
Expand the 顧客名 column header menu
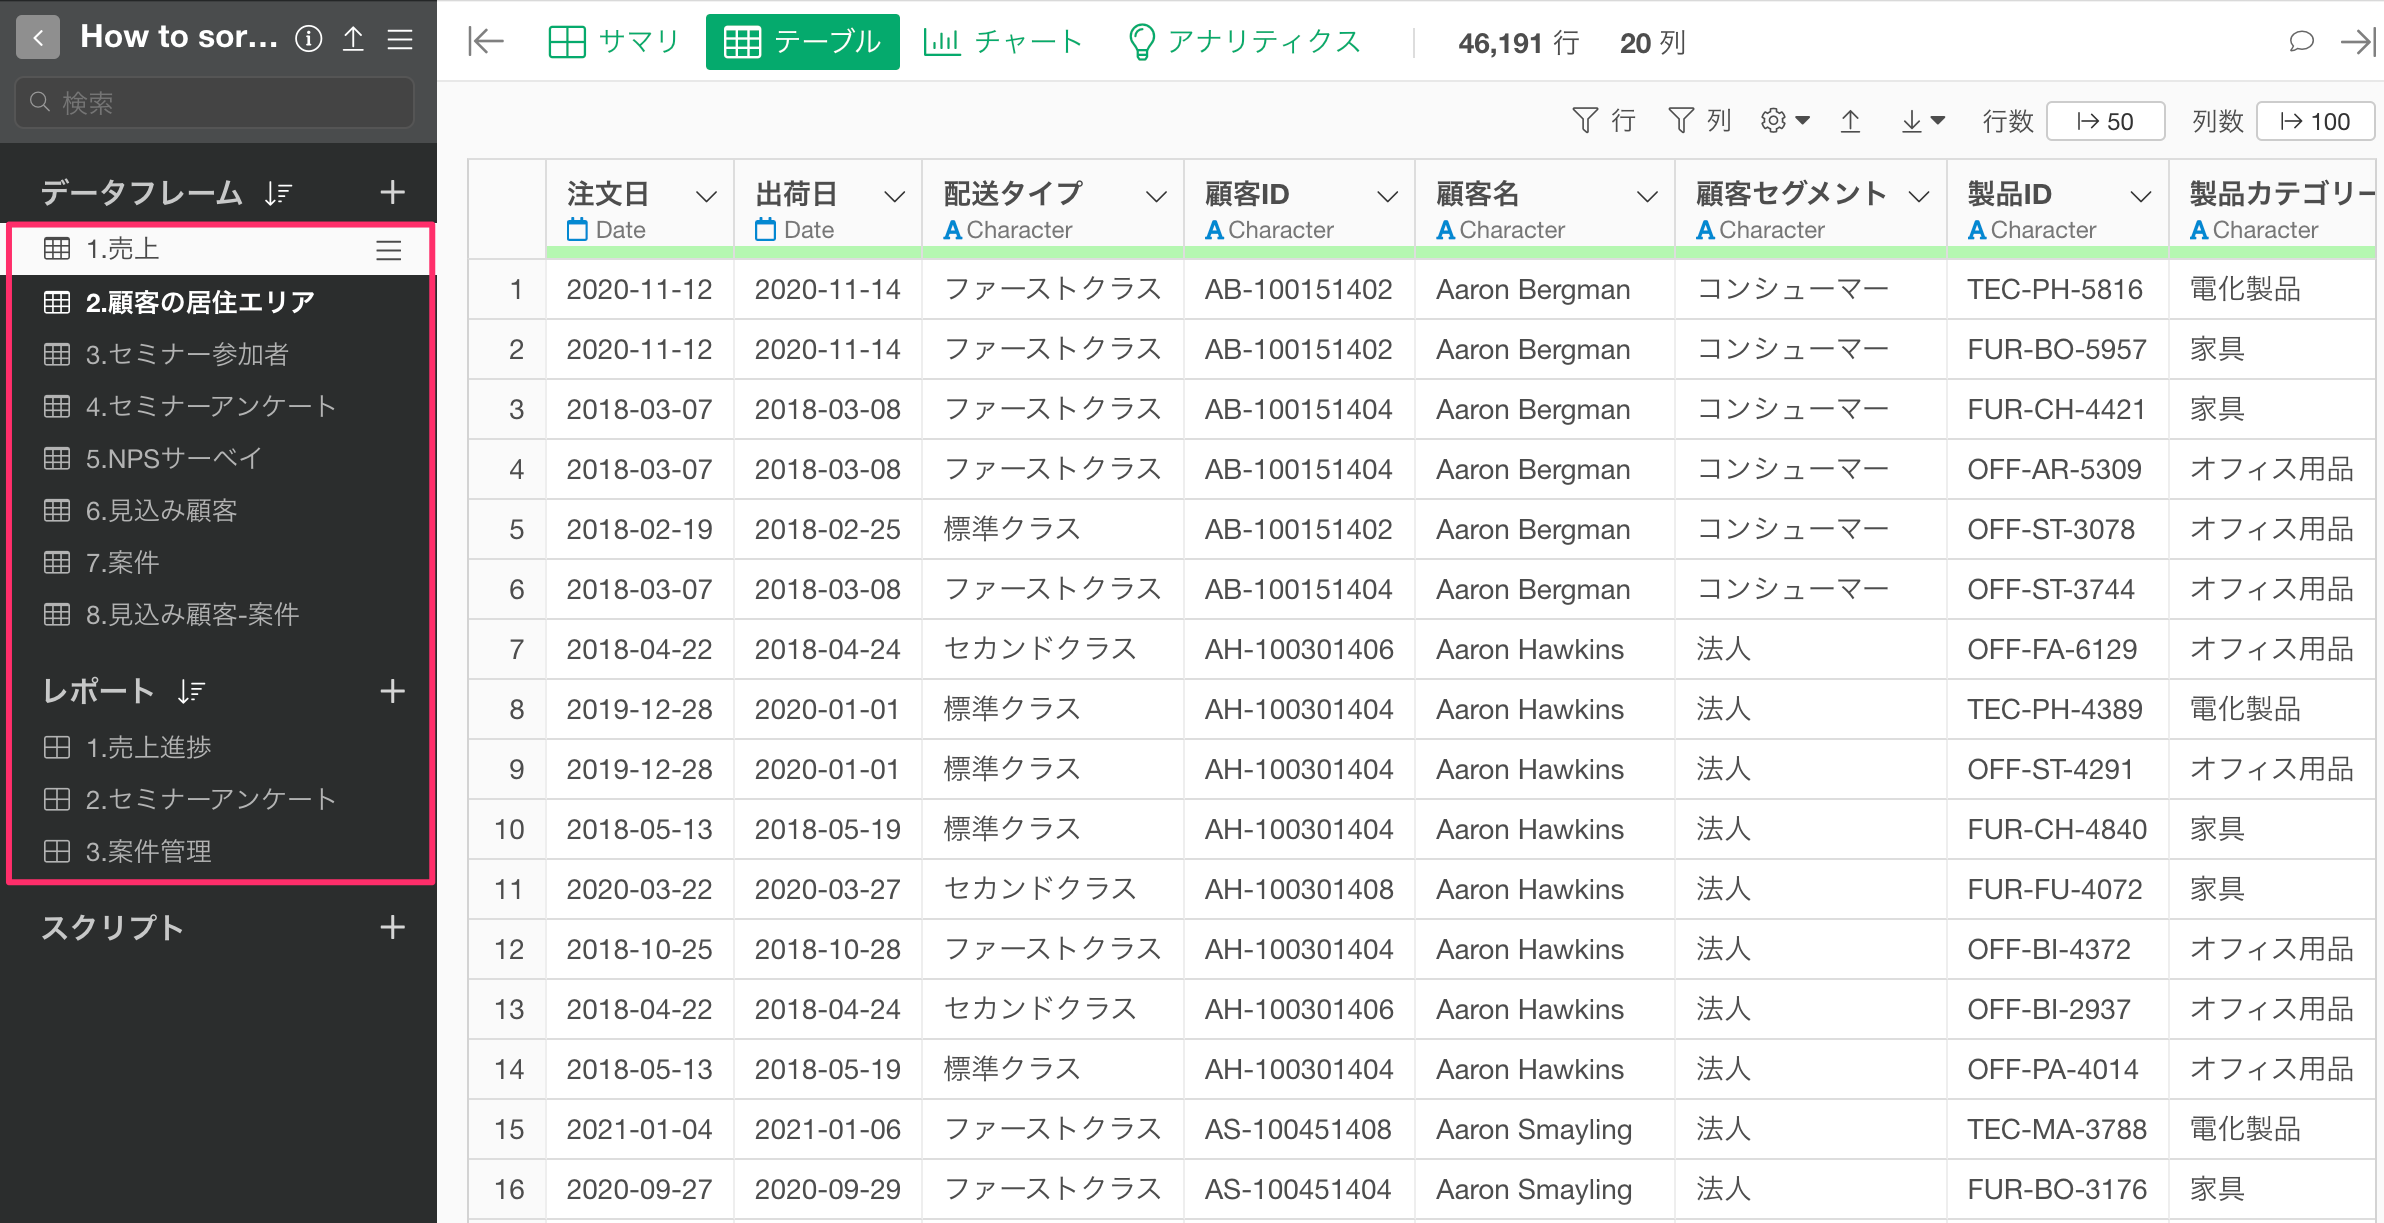tap(1646, 196)
